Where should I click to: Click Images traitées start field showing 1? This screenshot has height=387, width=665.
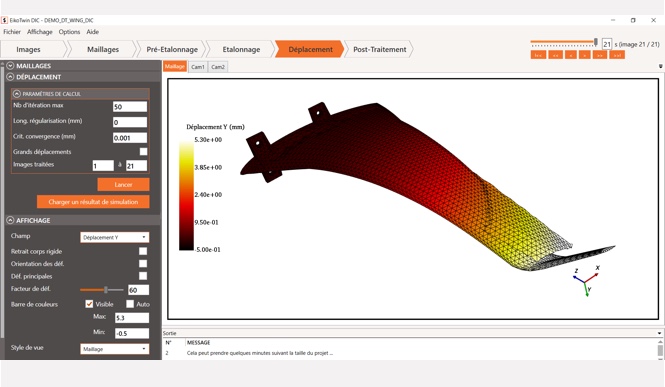coord(103,166)
